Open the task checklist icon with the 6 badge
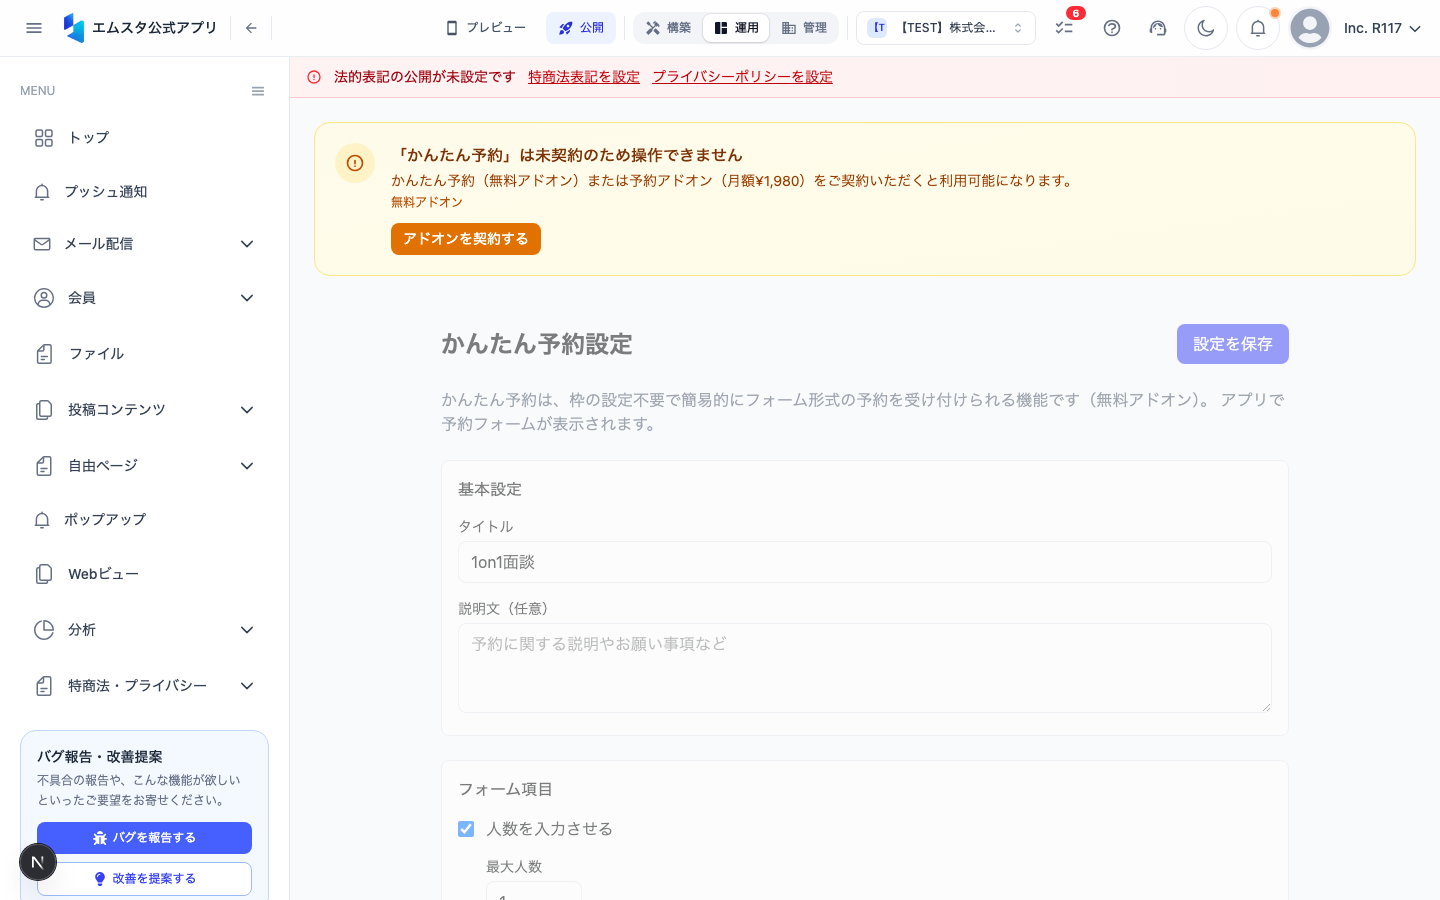Screen dimensions: 1440x900 click(x=1064, y=28)
